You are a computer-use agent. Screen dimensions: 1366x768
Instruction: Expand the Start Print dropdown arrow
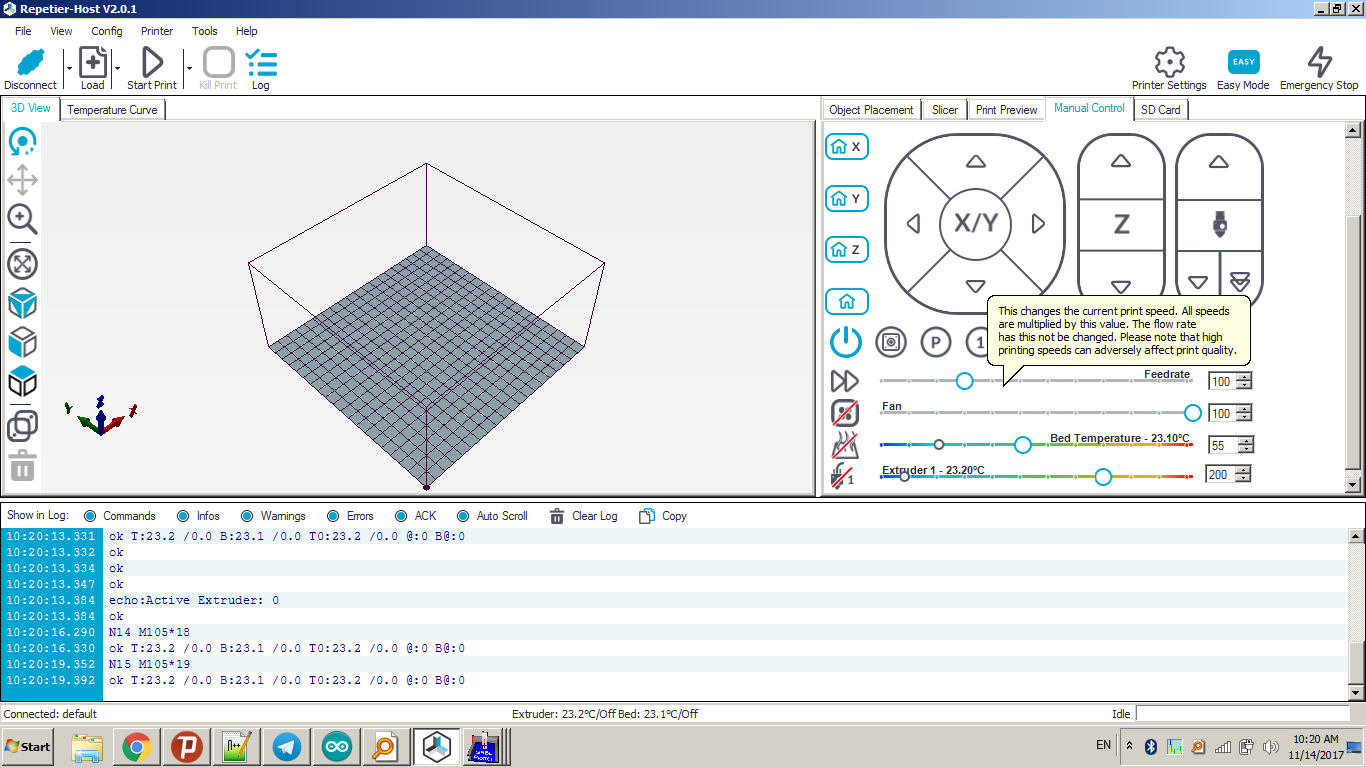(x=188, y=69)
